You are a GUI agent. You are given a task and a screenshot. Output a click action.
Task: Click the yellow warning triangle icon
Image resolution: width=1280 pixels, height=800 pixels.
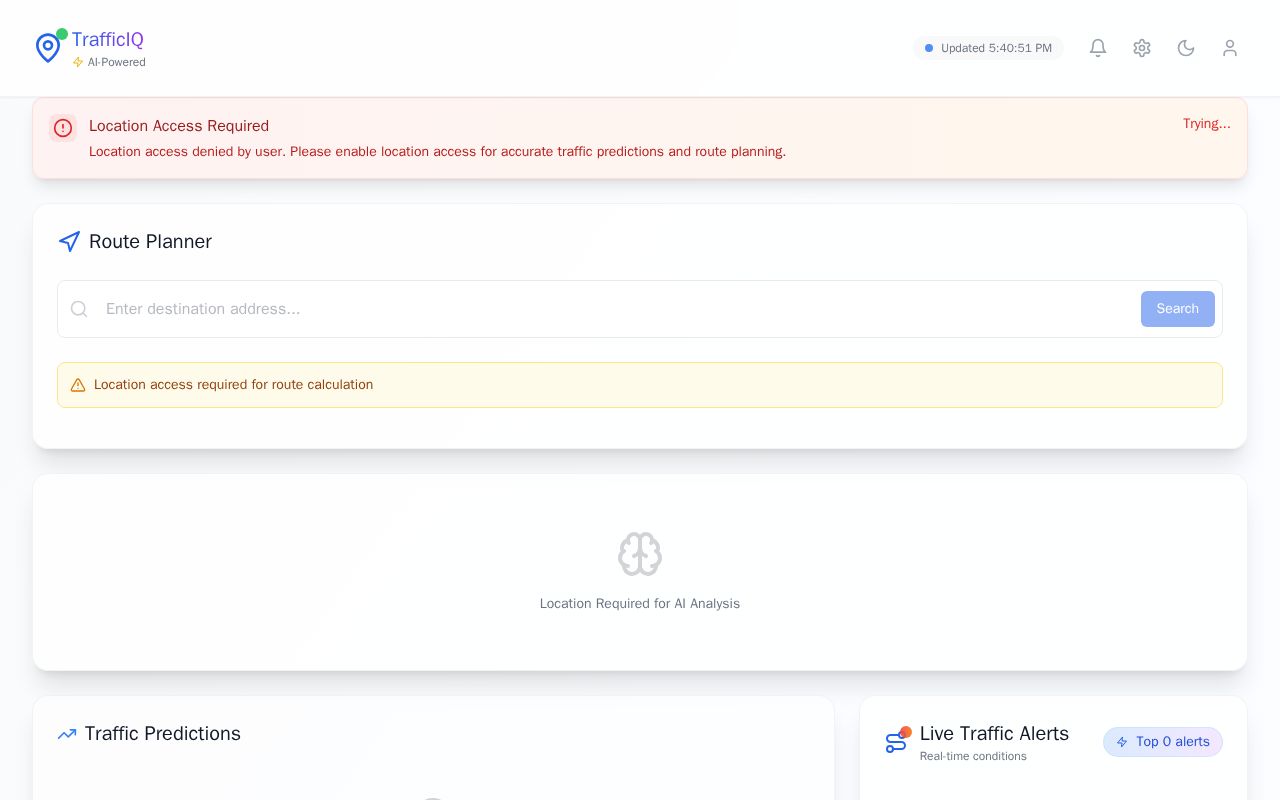78,385
